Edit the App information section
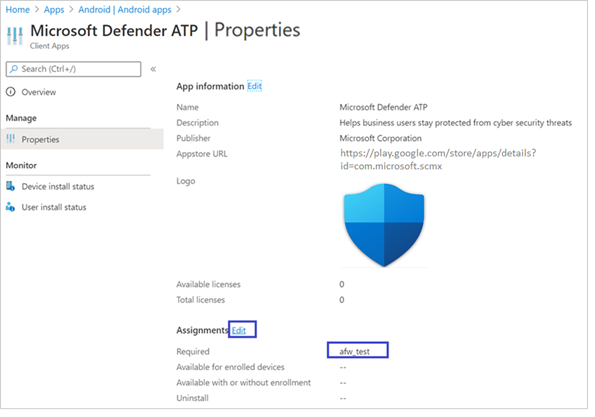The width and height of the screenshot is (595, 417). click(x=254, y=86)
